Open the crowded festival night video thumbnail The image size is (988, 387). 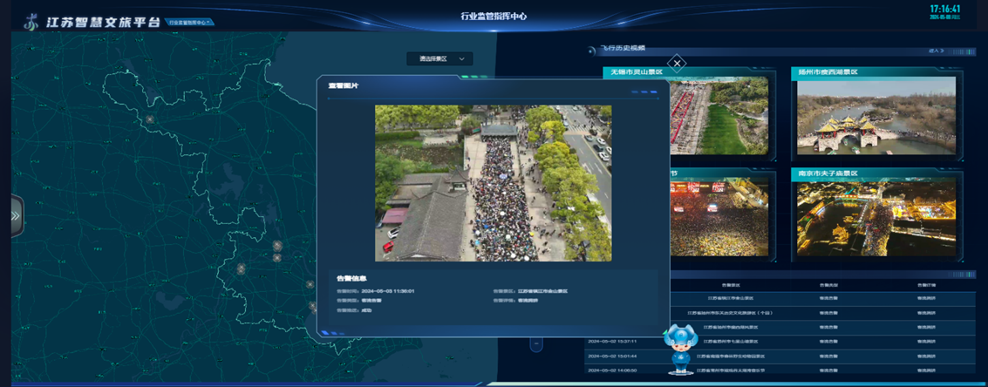click(x=719, y=216)
